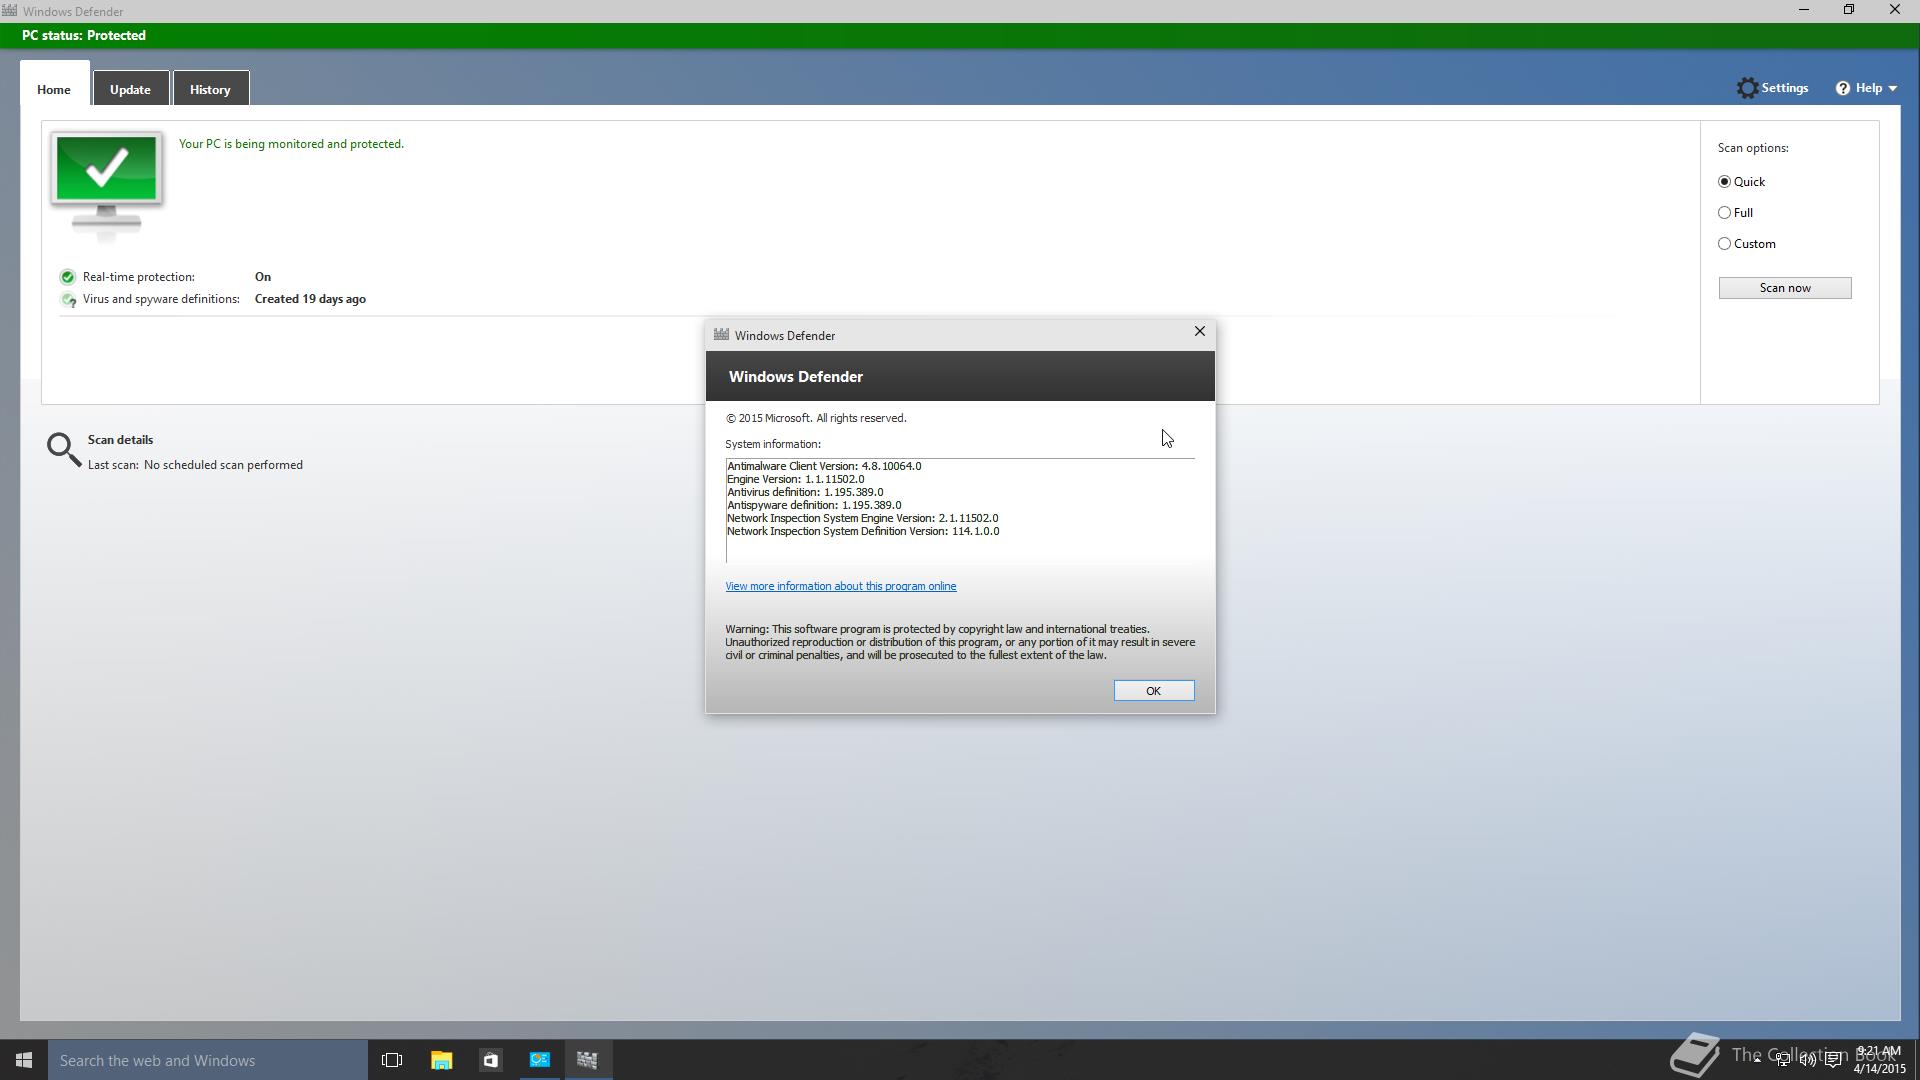Open the Store app from the taskbar
1920x1080 pixels.
tap(490, 1060)
